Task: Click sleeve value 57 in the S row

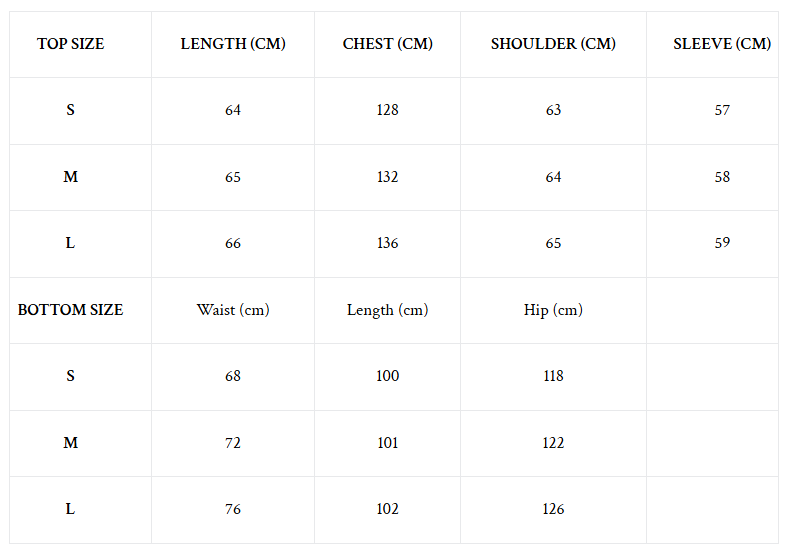Action: [722, 110]
